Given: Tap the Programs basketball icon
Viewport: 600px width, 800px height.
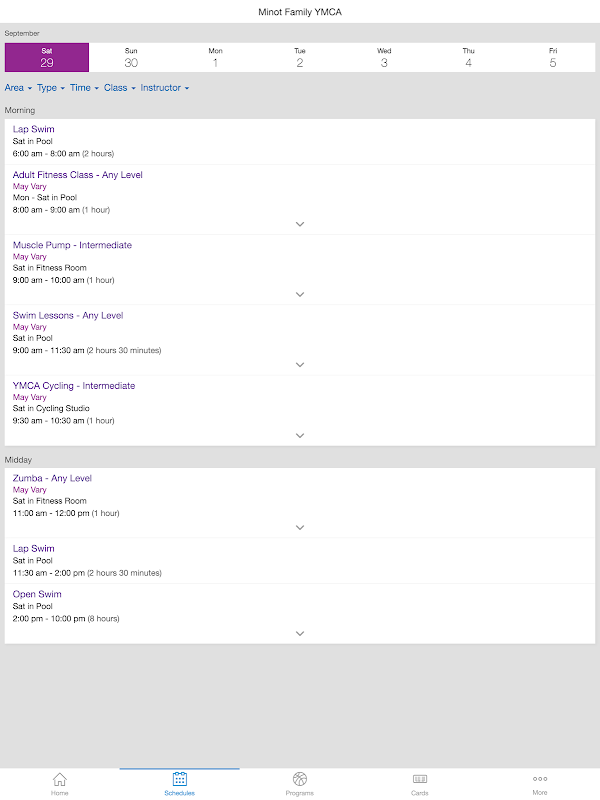Looking at the screenshot, I should [300, 779].
